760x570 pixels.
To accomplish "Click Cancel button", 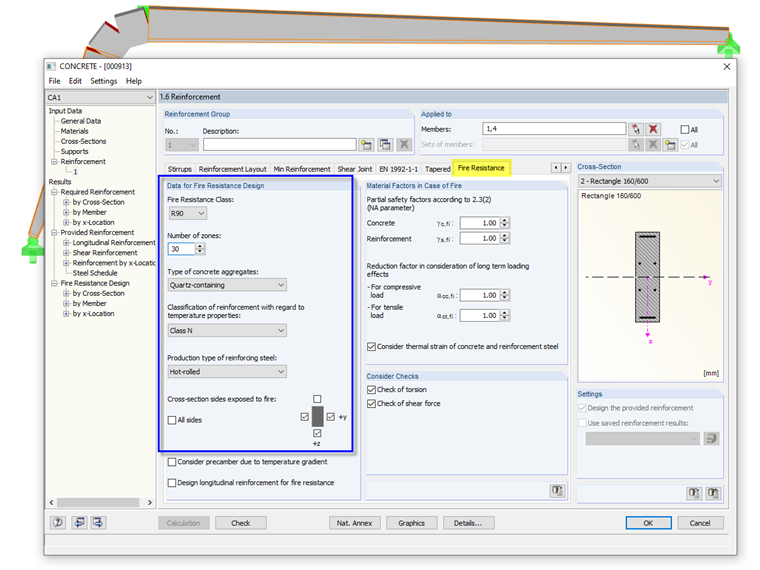I will pyautogui.click(x=700, y=523).
